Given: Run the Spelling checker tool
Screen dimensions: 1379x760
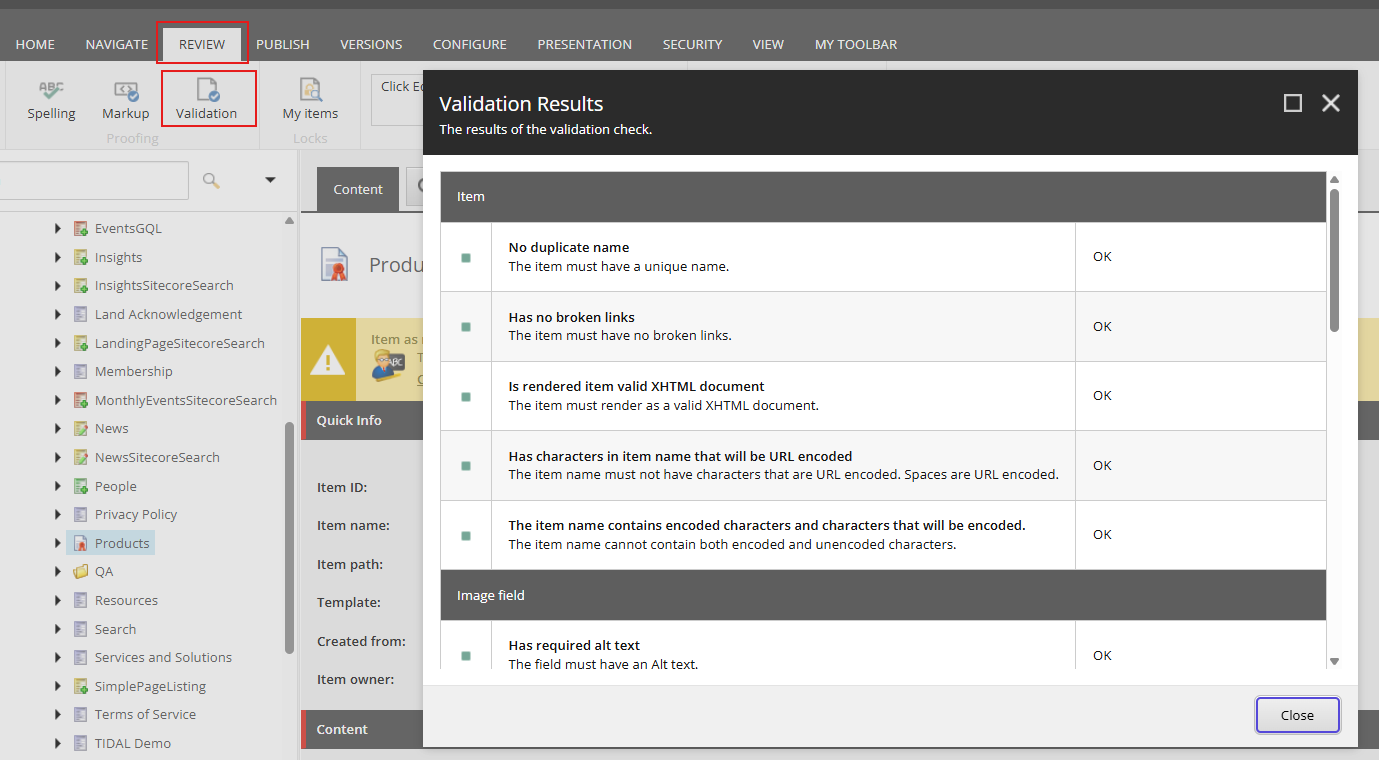Looking at the screenshot, I should (51, 98).
